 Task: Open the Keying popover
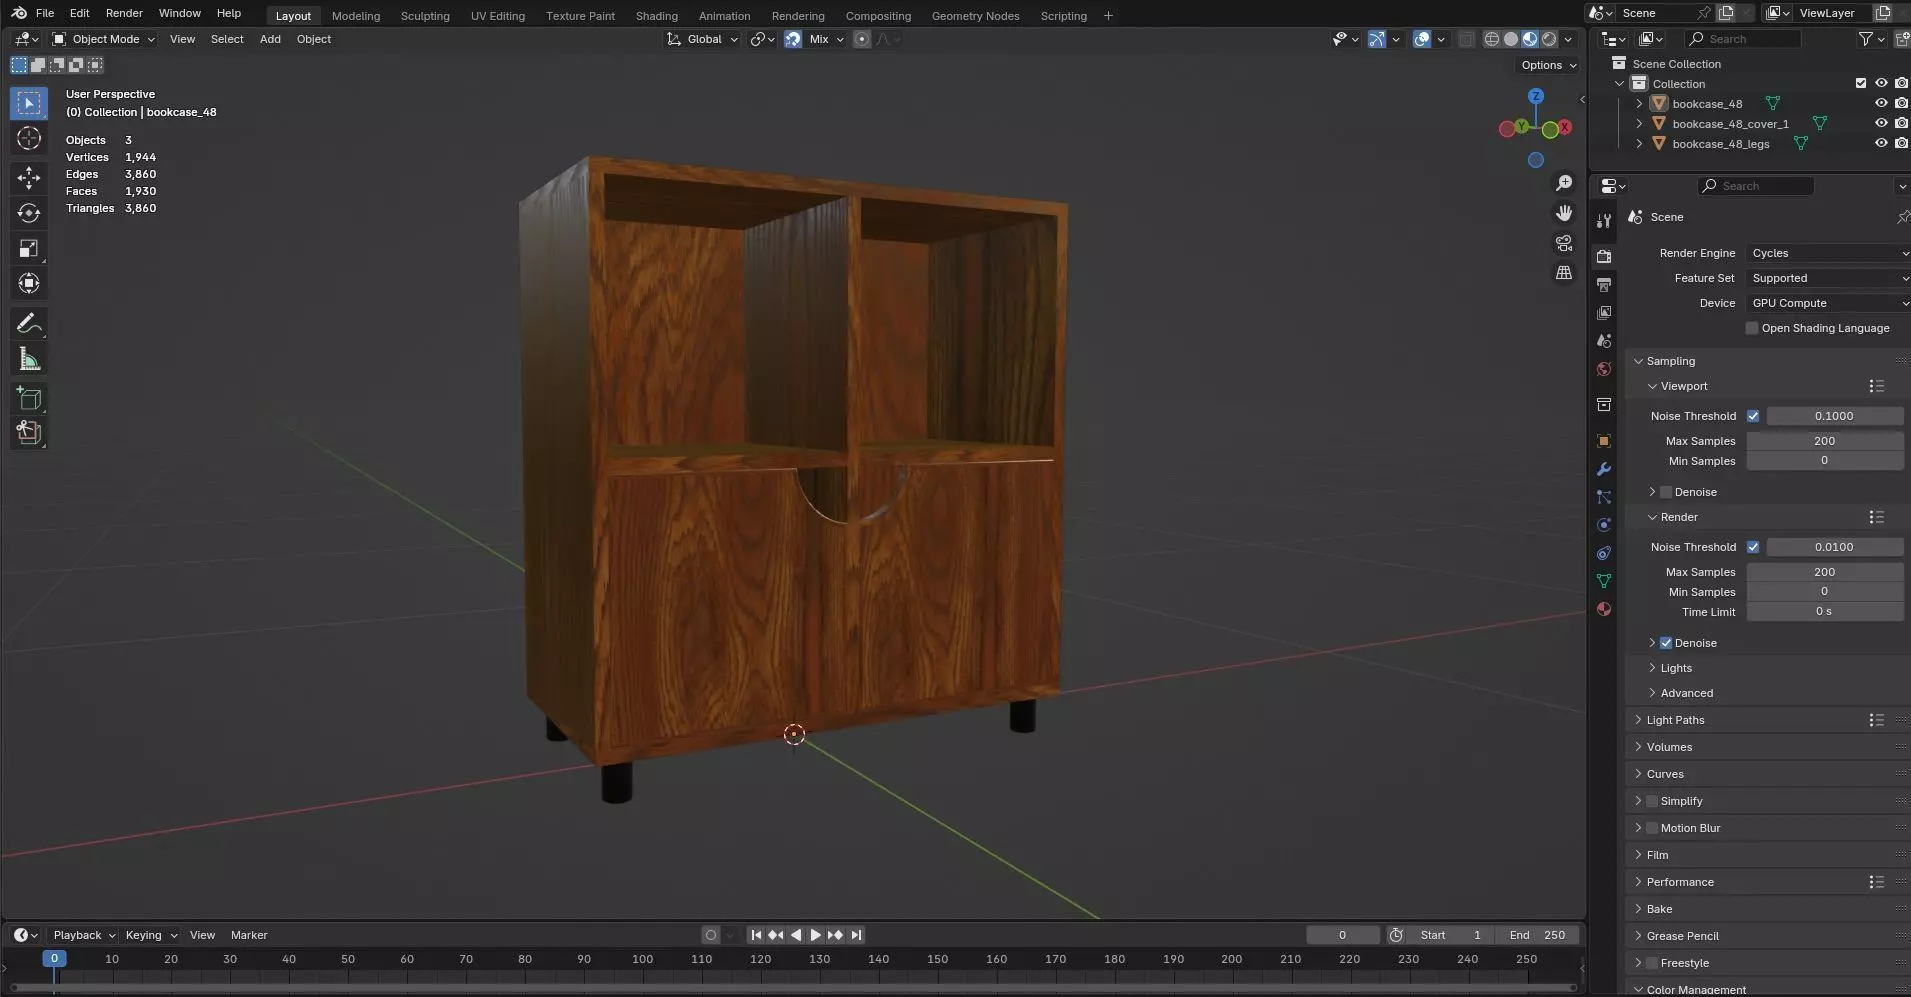tap(151, 935)
